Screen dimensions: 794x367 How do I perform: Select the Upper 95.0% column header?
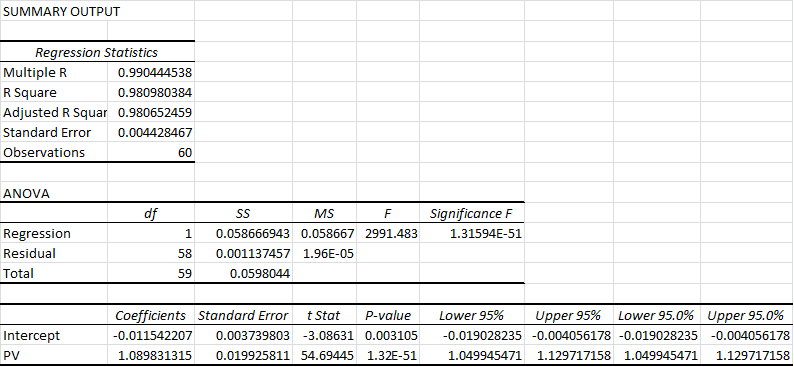point(746,316)
